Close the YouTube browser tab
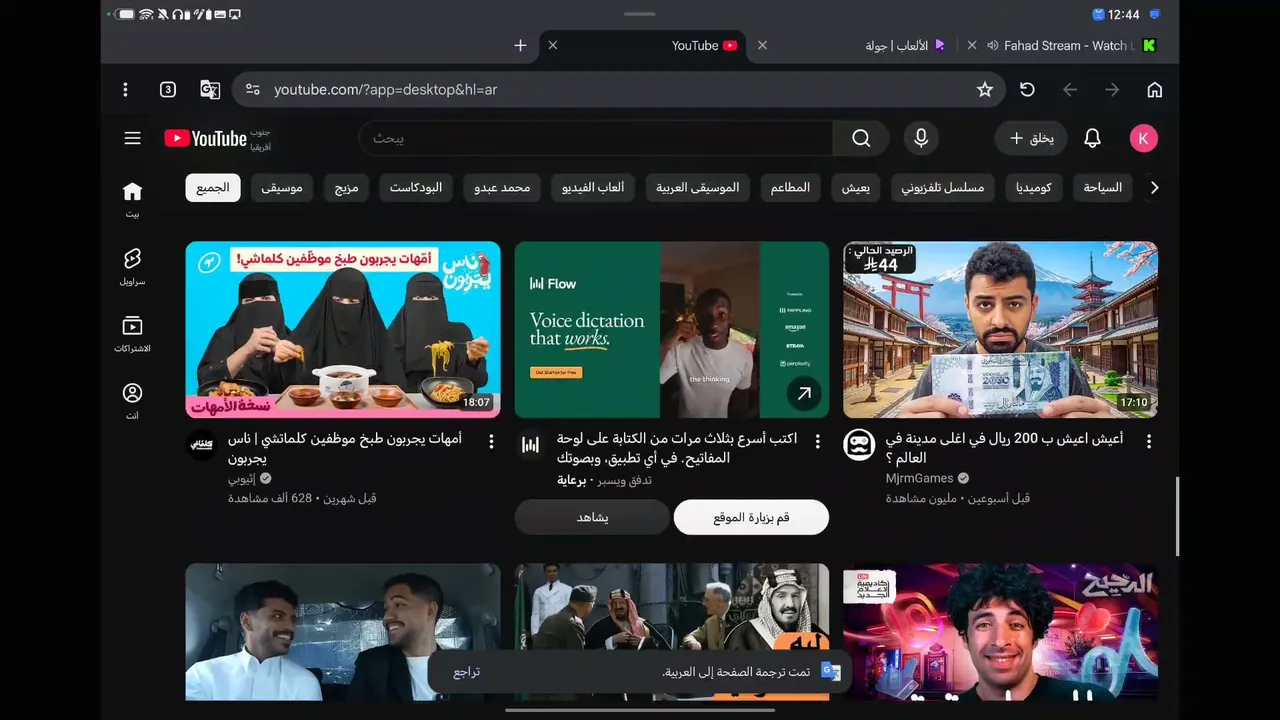The width and height of the screenshot is (1280, 720). [553, 46]
